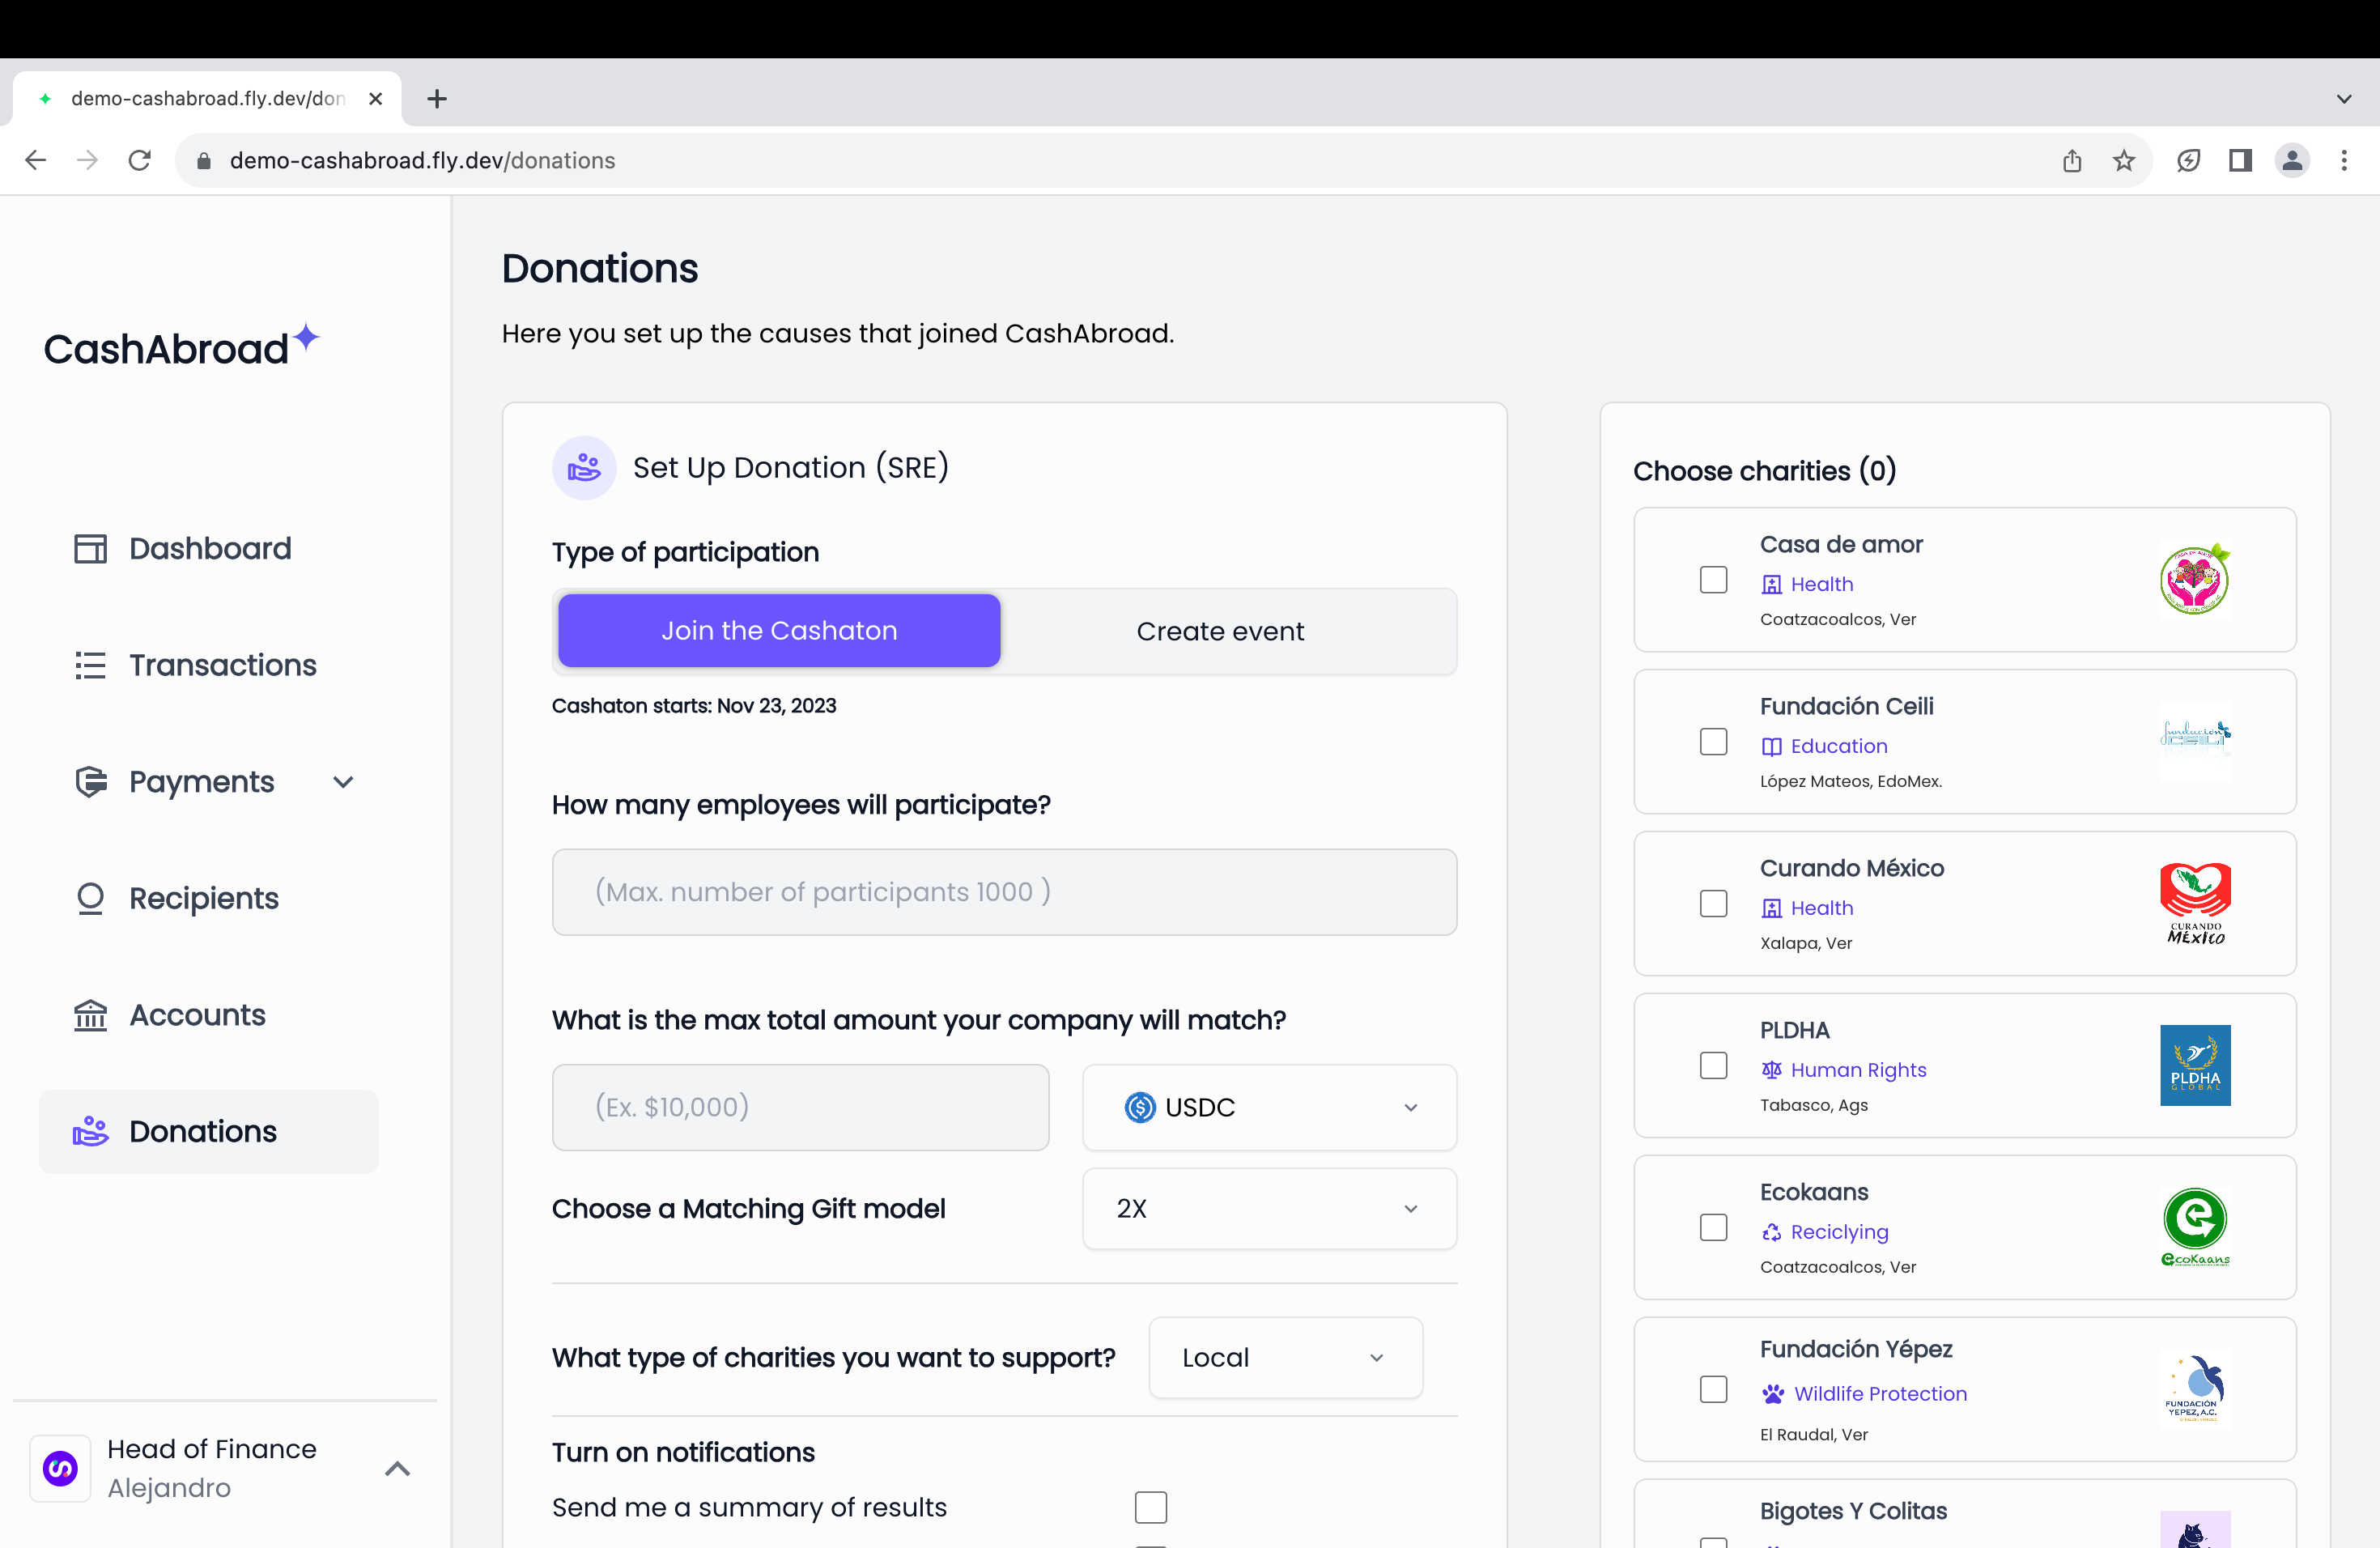Switch to the Create event tab
Image resolution: width=2380 pixels, height=1548 pixels.
[1219, 631]
